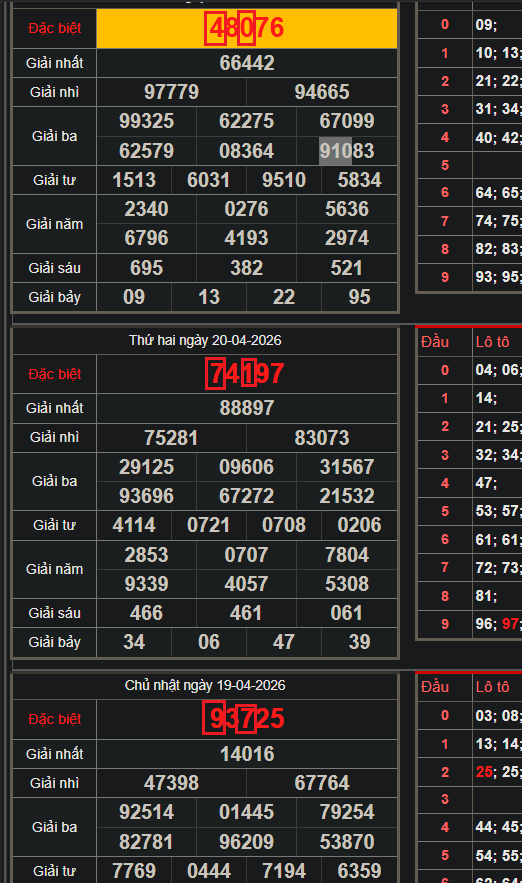Click Giải năm number 4057
Image resolution: width=522 pixels, height=883 pixels.
click(x=247, y=584)
